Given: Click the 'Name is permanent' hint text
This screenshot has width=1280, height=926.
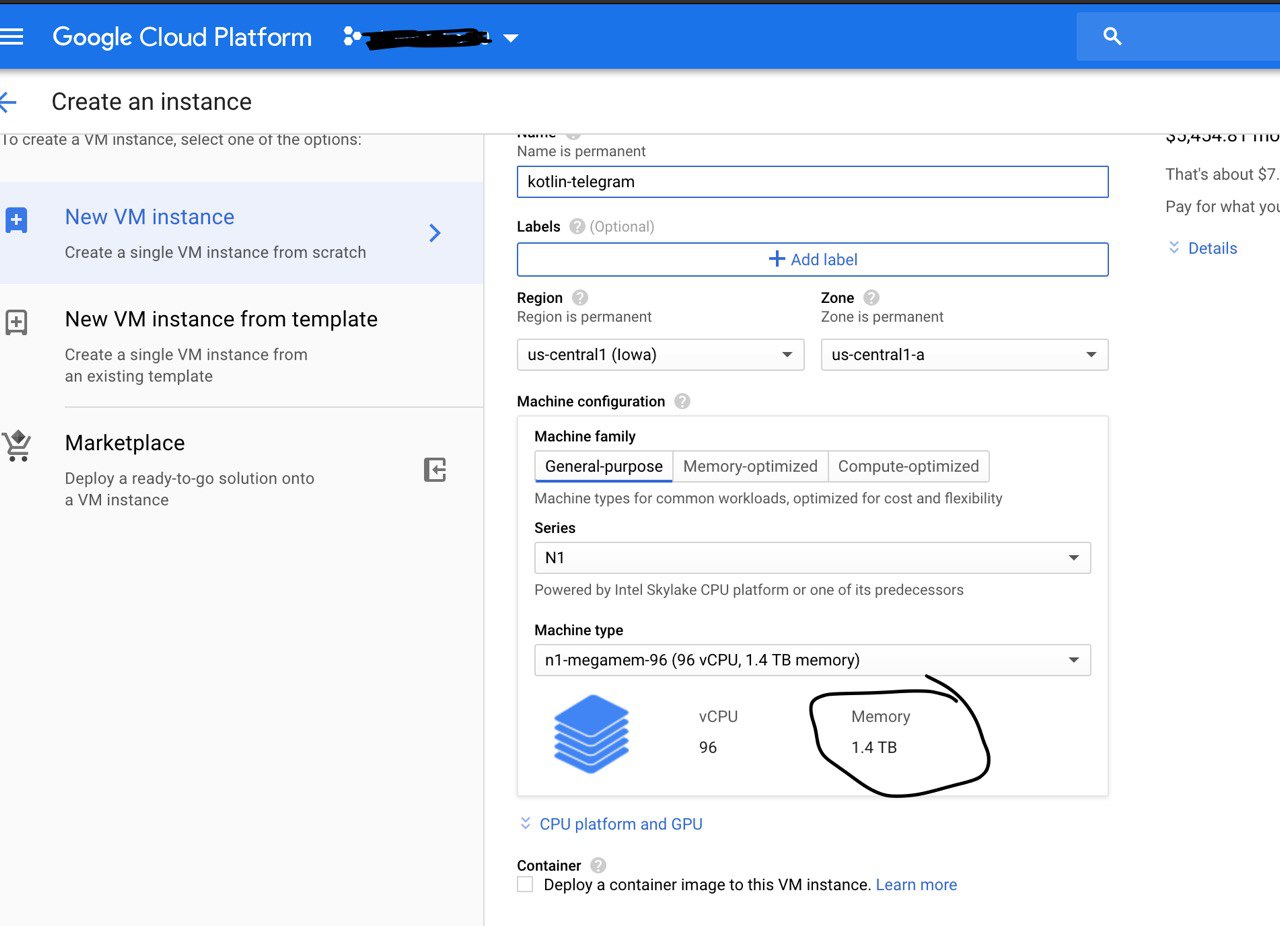Looking at the screenshot, I should (581, 151).
